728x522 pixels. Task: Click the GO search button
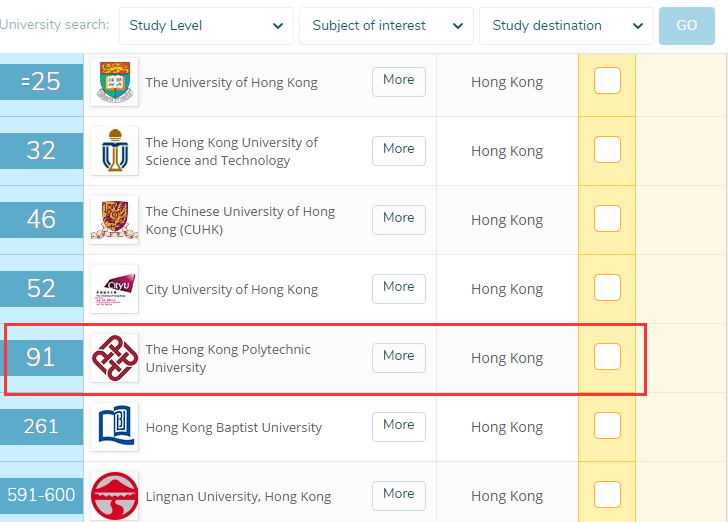coord(687,26)
